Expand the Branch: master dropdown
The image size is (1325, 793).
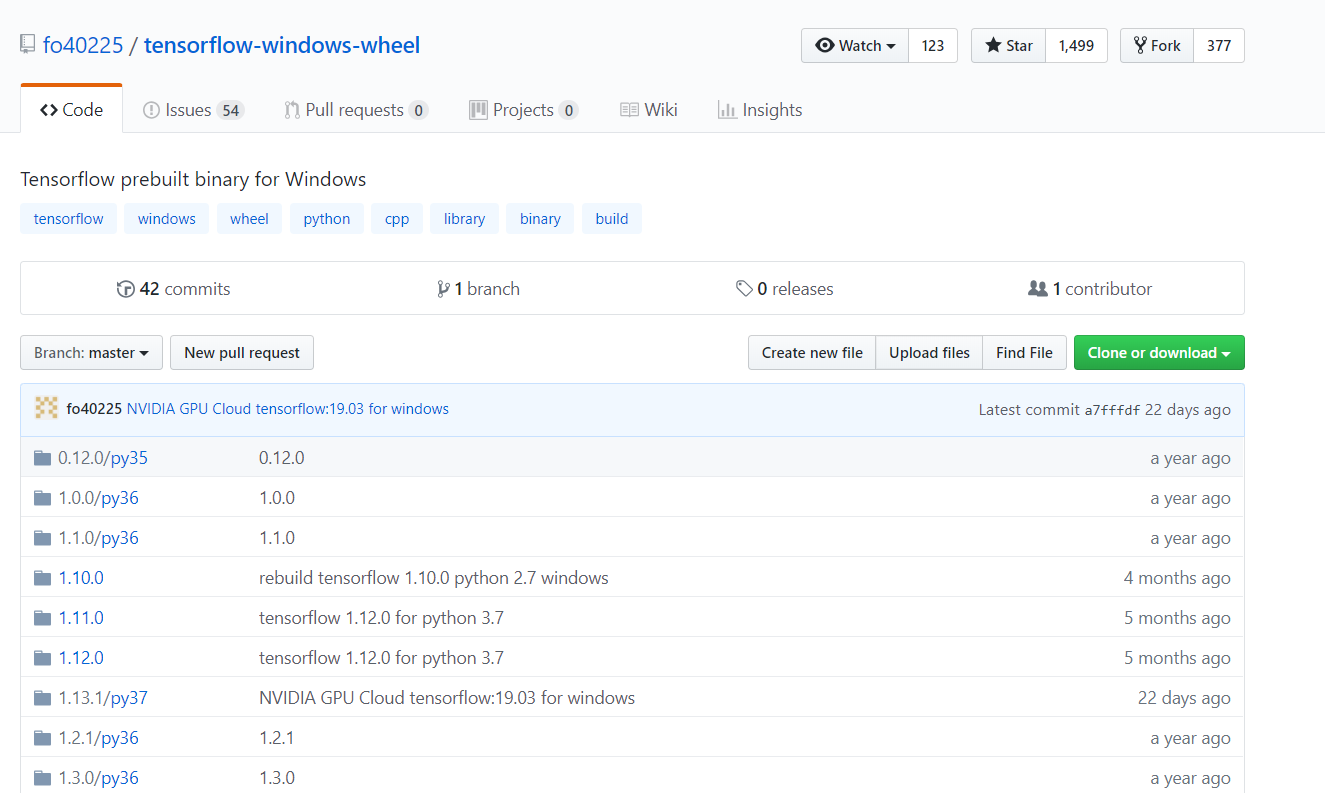[91, 353]
